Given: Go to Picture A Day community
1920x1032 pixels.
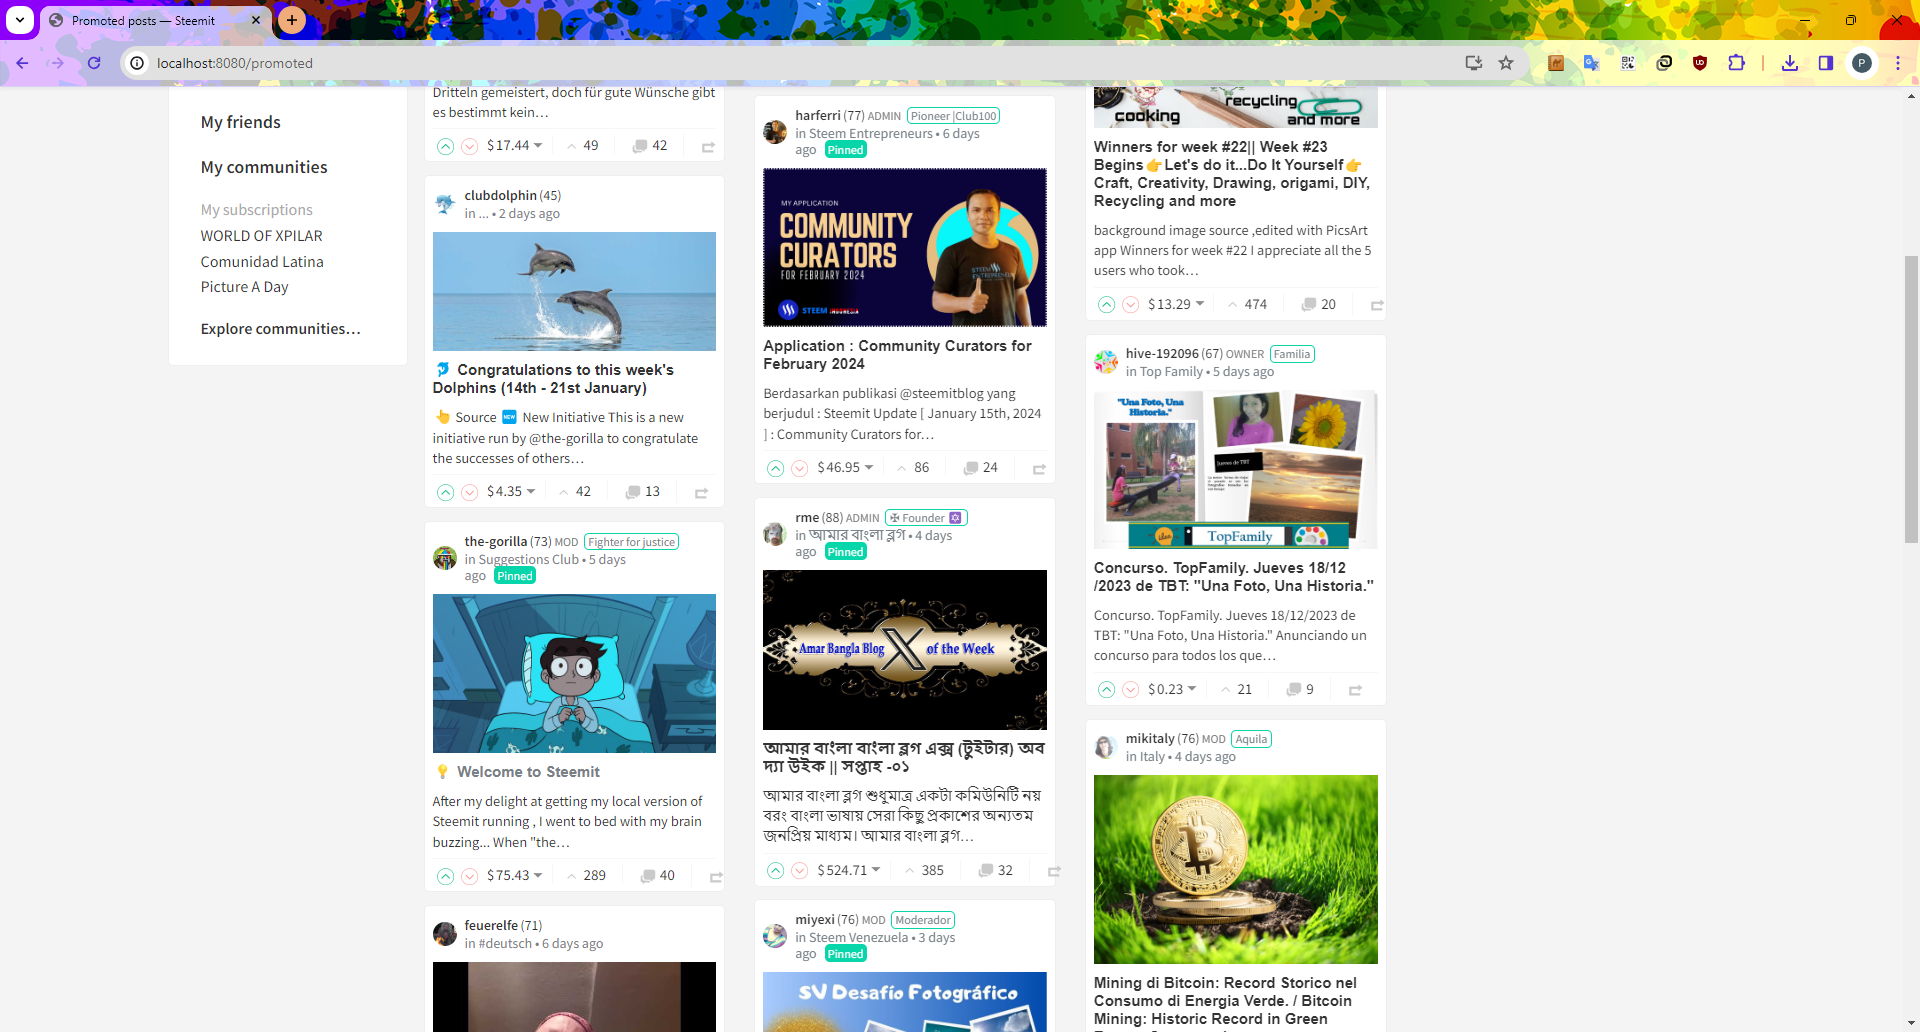Looking at the screenshot, I should (245, 287).
